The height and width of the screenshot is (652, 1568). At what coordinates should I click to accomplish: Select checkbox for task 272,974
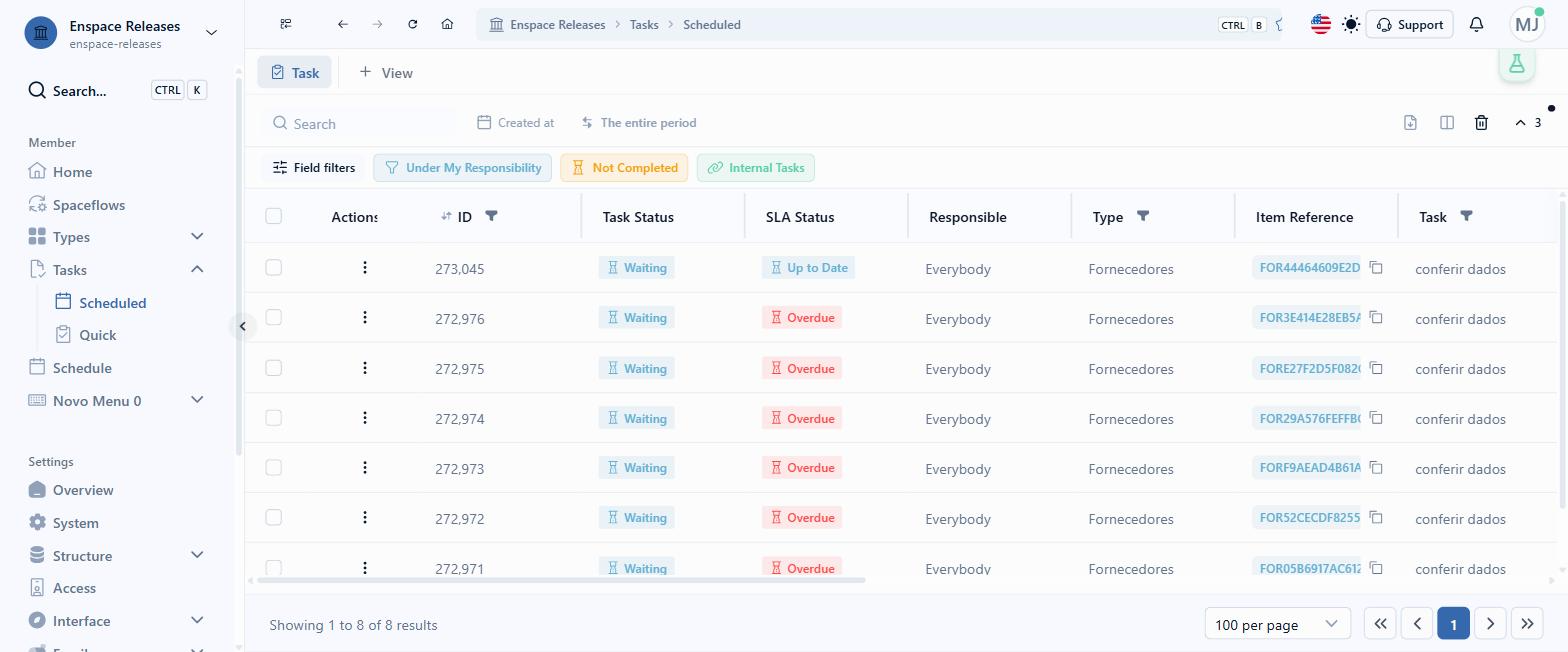pyautogui.click(x=274, y=417)
